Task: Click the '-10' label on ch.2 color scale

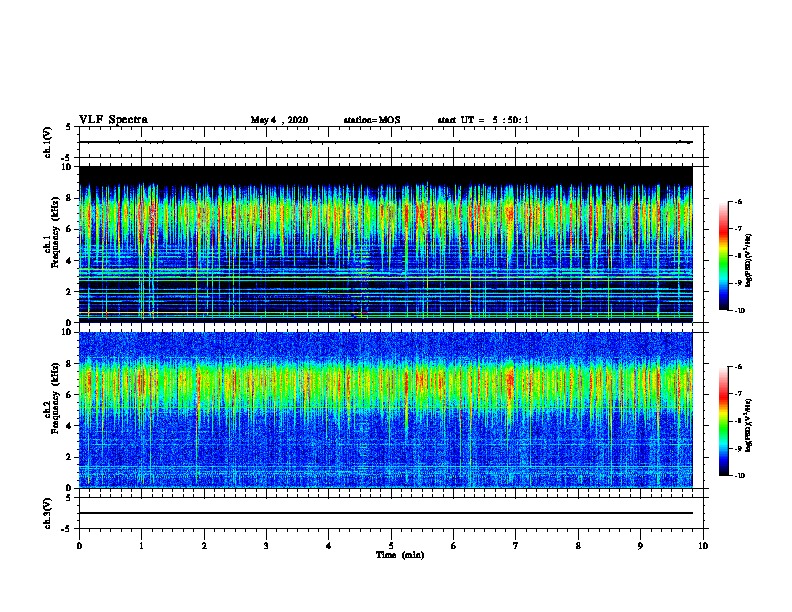Action: 740,476
